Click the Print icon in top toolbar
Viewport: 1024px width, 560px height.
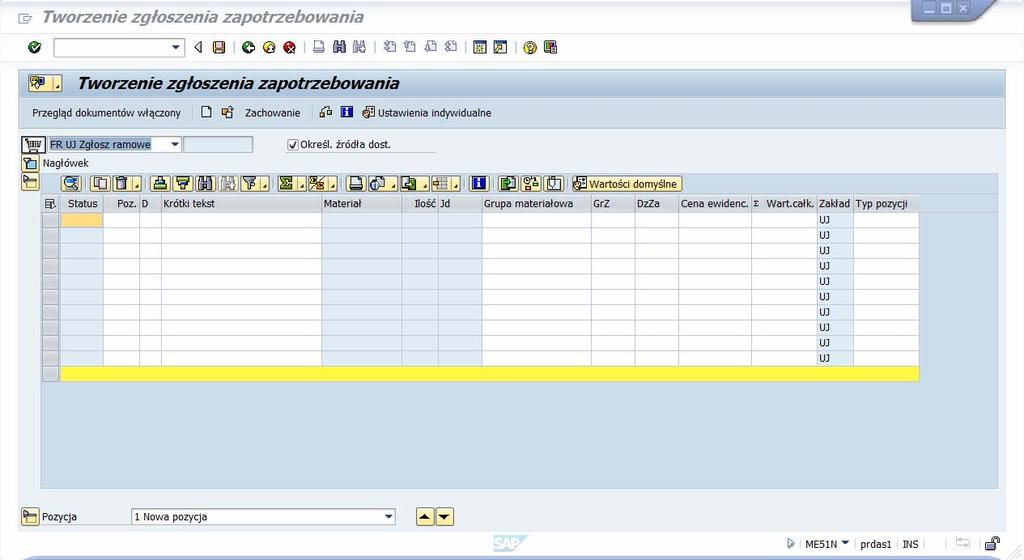(x=319, y=47)
